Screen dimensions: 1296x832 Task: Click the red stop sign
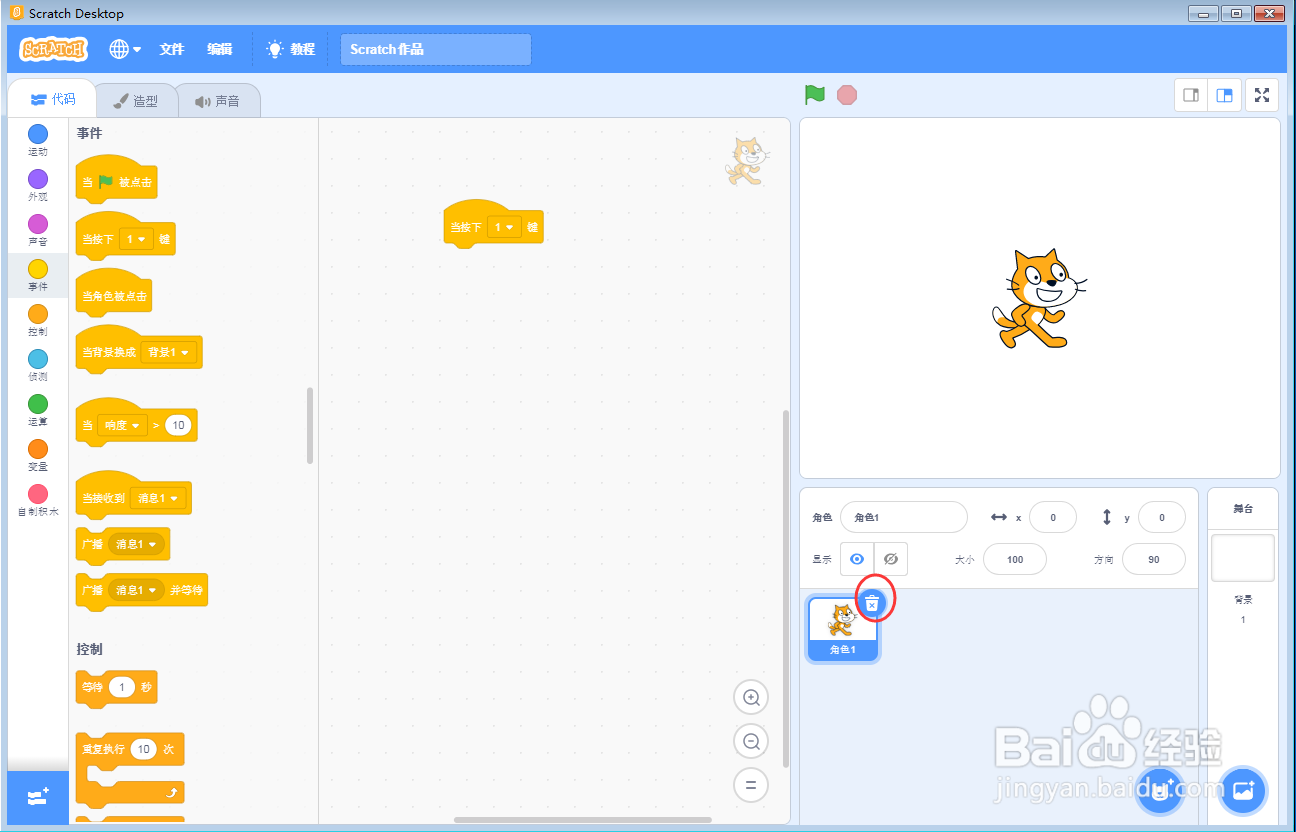[x=847, y=94]
